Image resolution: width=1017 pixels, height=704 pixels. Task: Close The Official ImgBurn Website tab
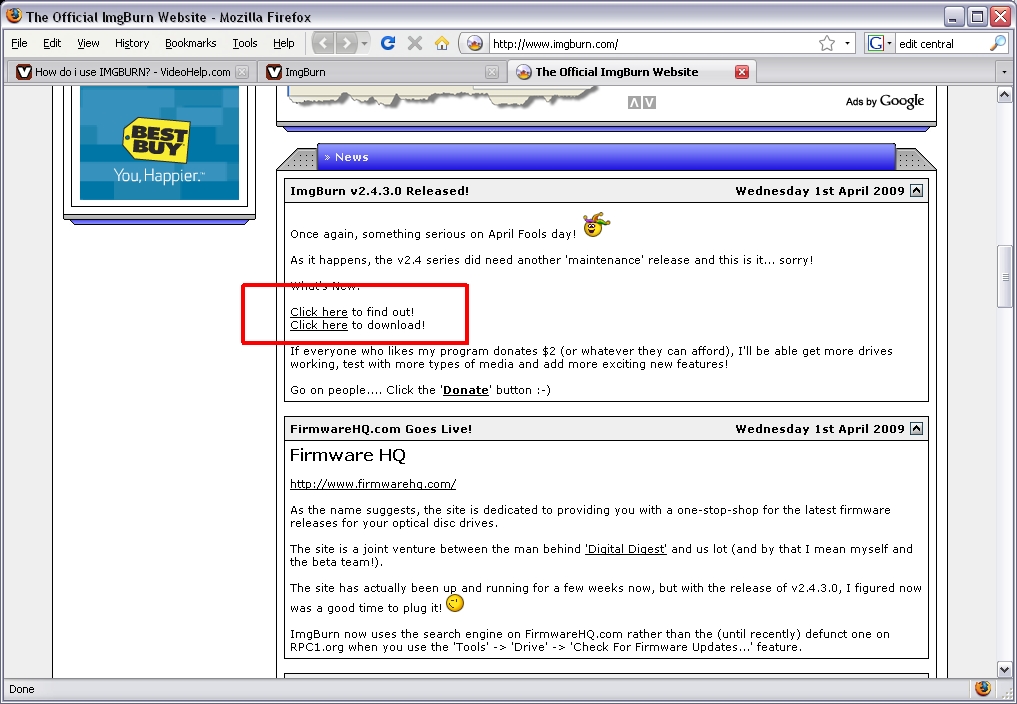point(742,72)
